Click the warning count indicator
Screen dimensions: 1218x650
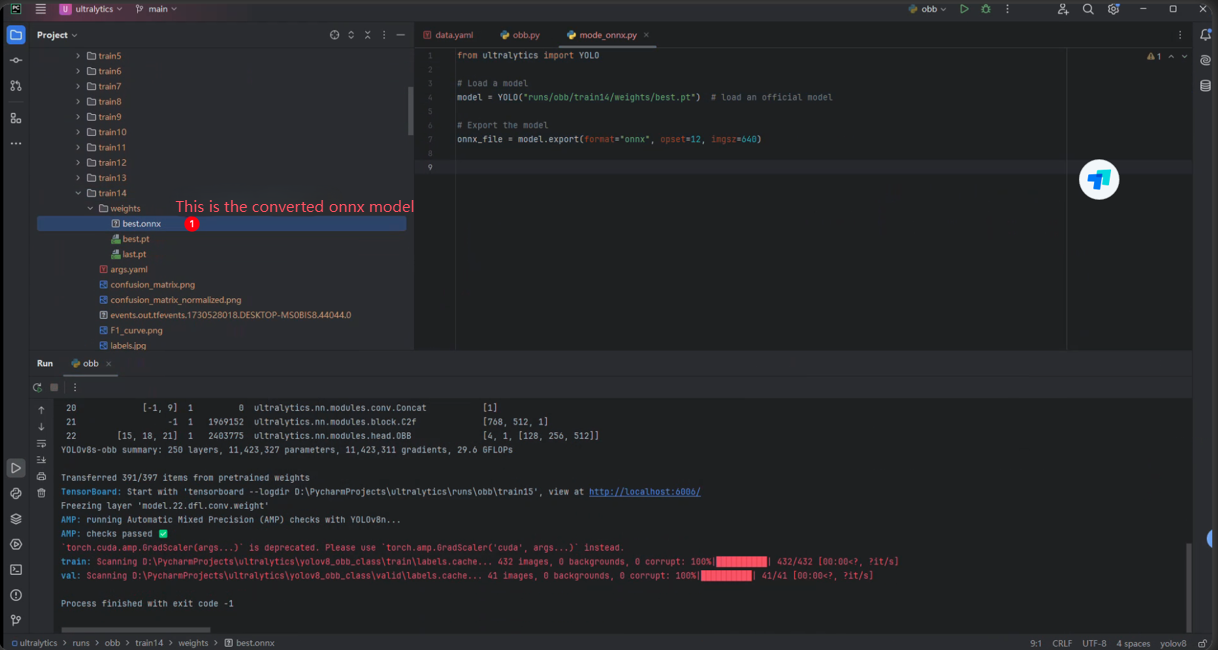tap(1154, 57)
